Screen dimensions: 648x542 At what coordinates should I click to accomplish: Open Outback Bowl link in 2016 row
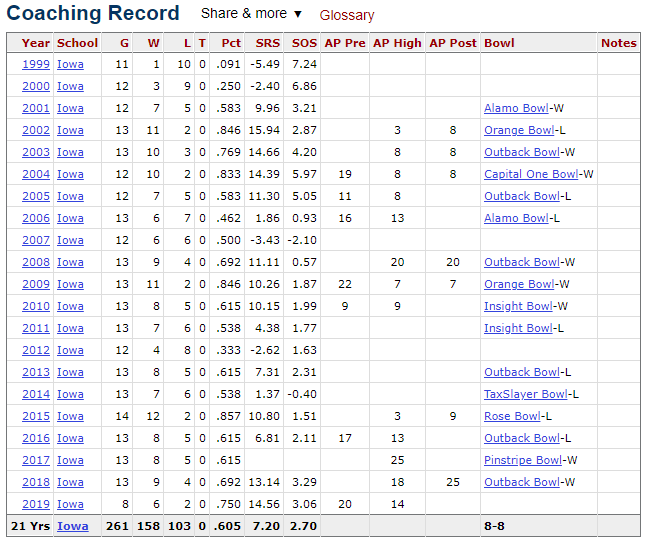[x=522, y=438]
